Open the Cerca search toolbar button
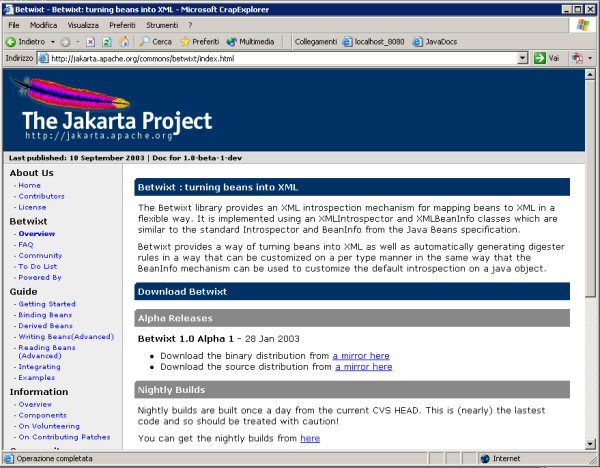This screenshot has height=468, width=600. click(155, 41)
